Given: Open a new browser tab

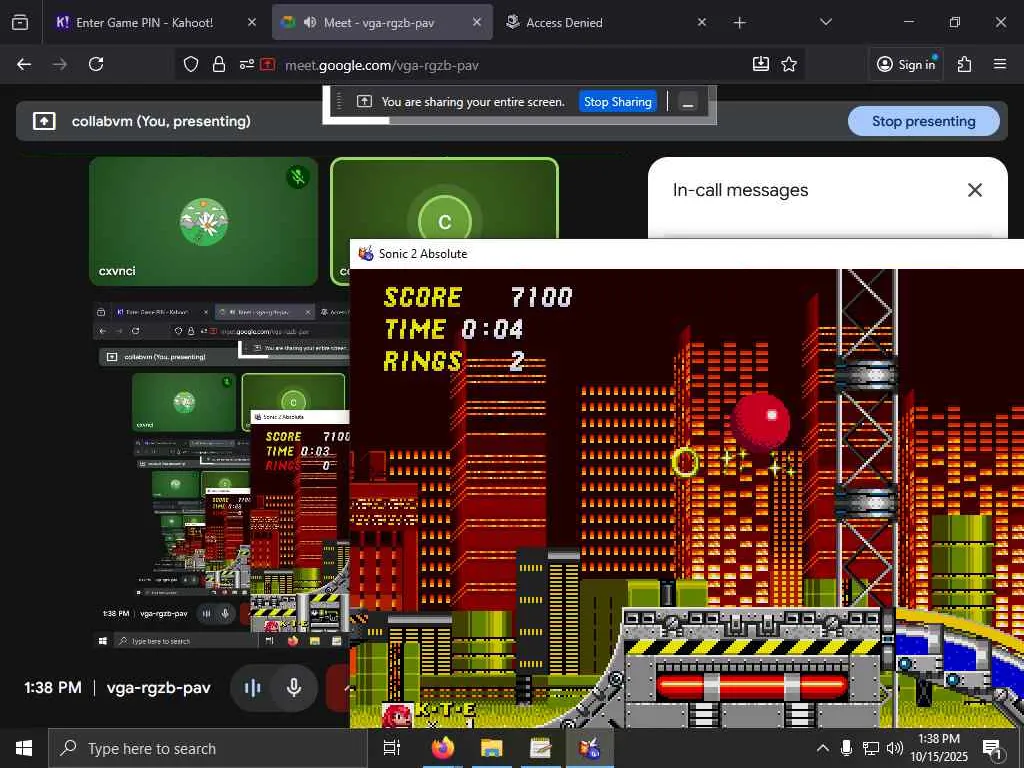Looking at the screenshot, I should point(739,23).
